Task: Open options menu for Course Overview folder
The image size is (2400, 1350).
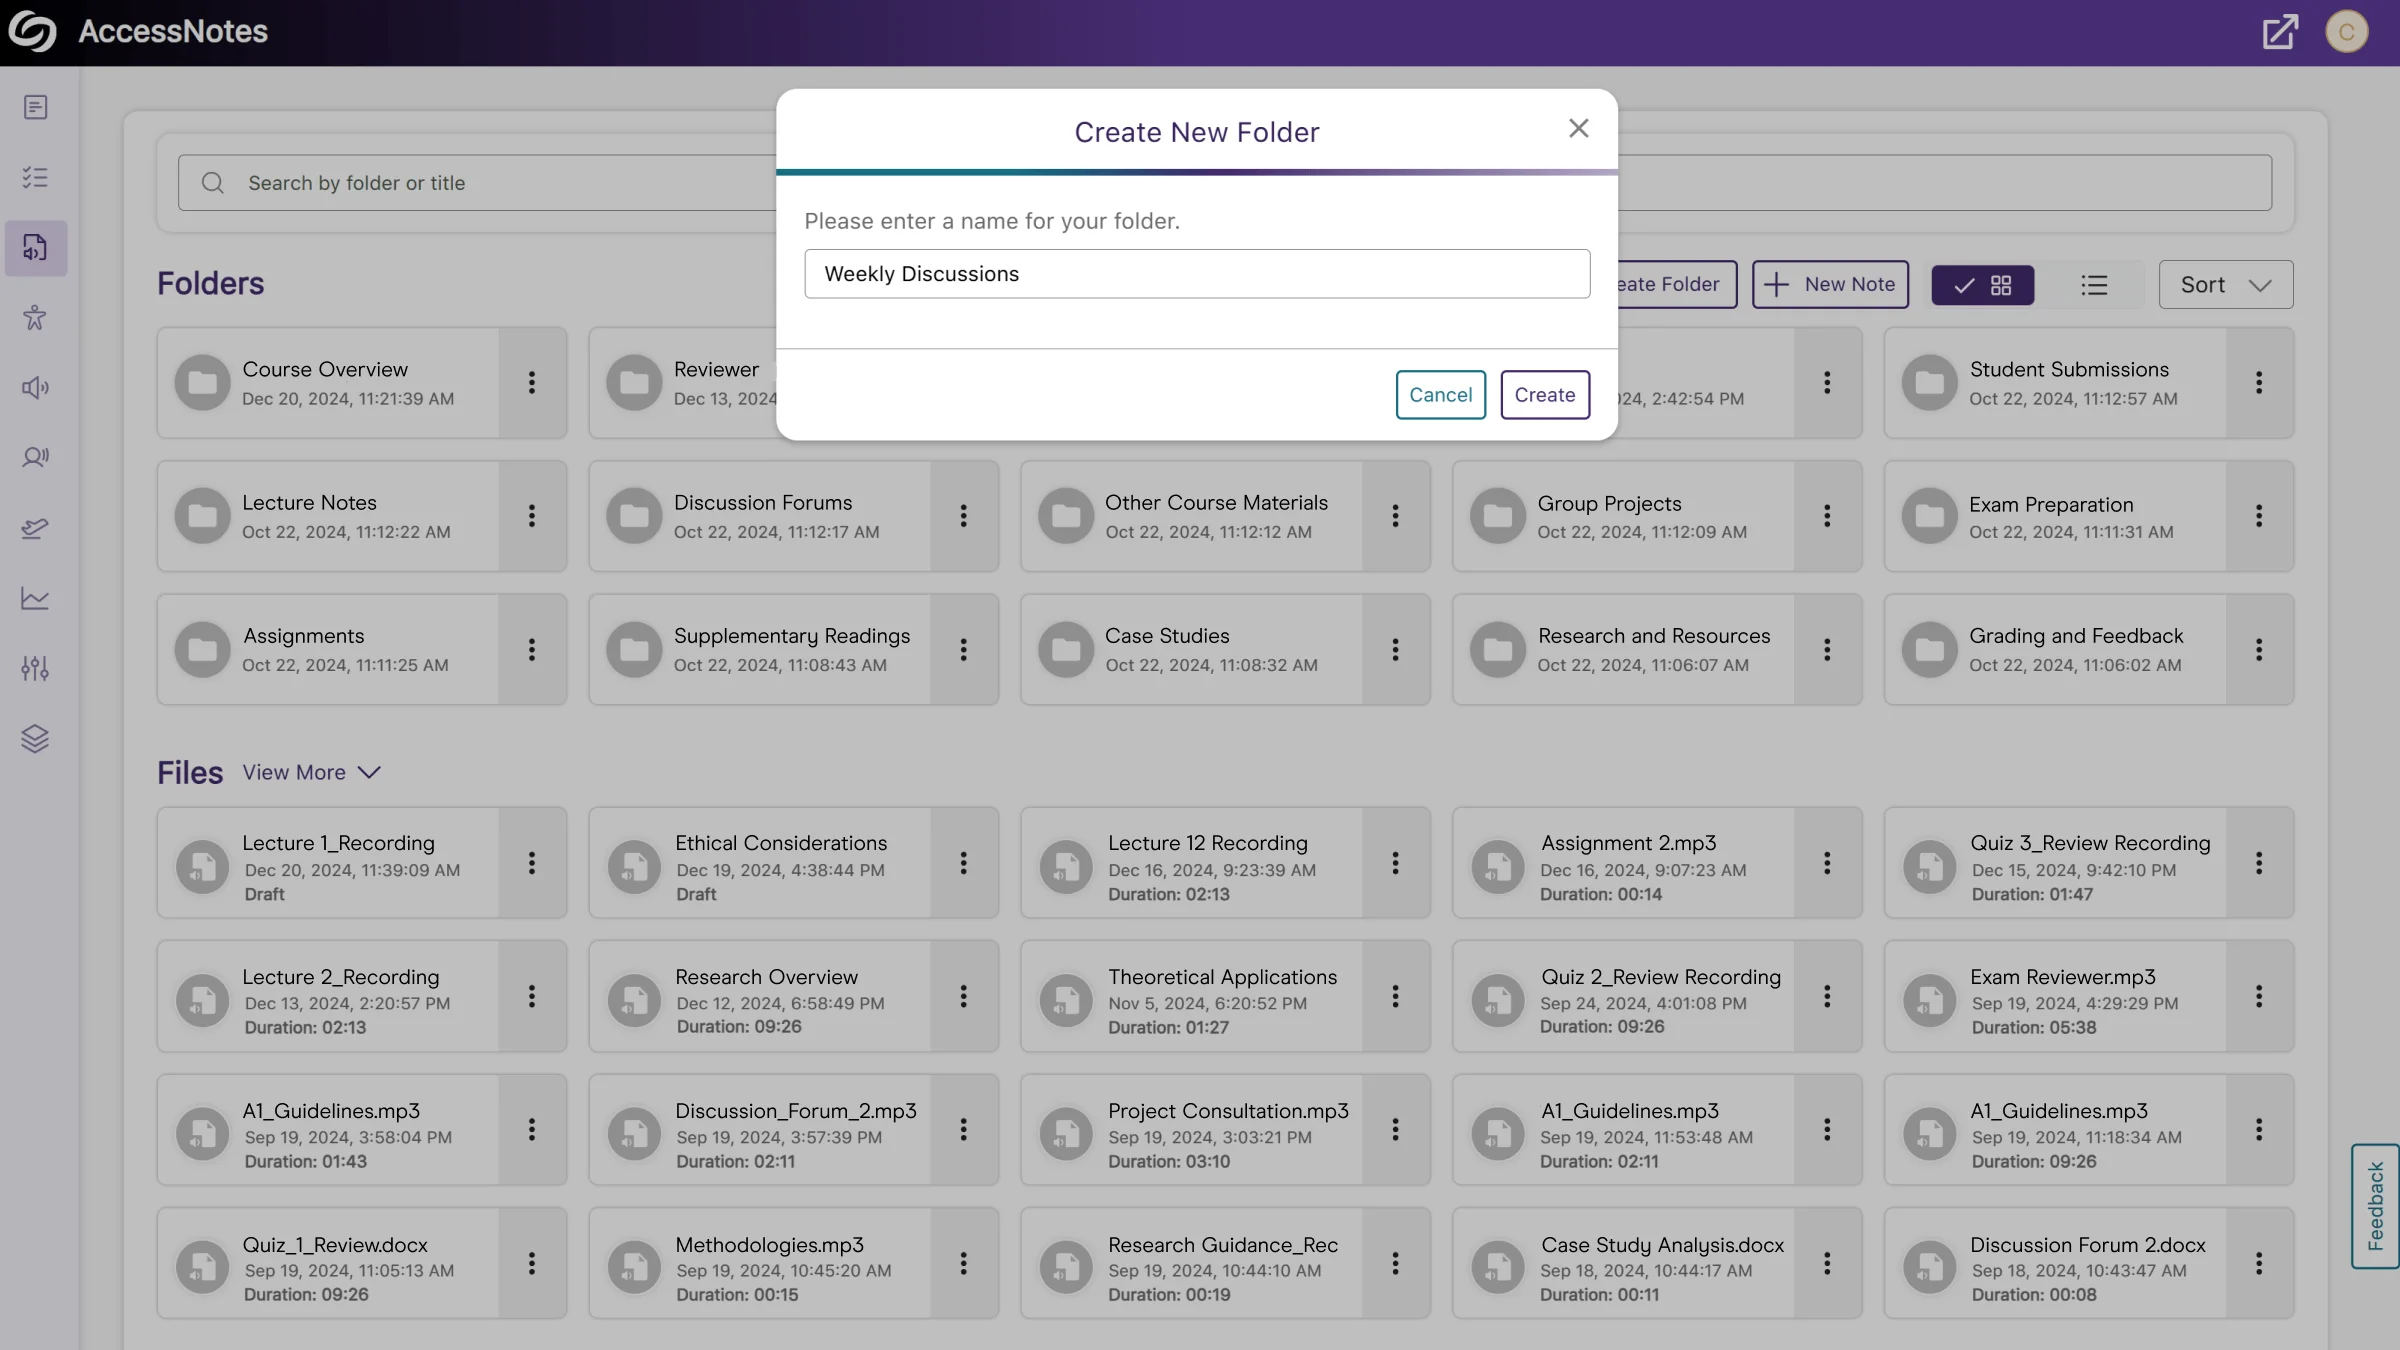Action: tap(532, 382)
